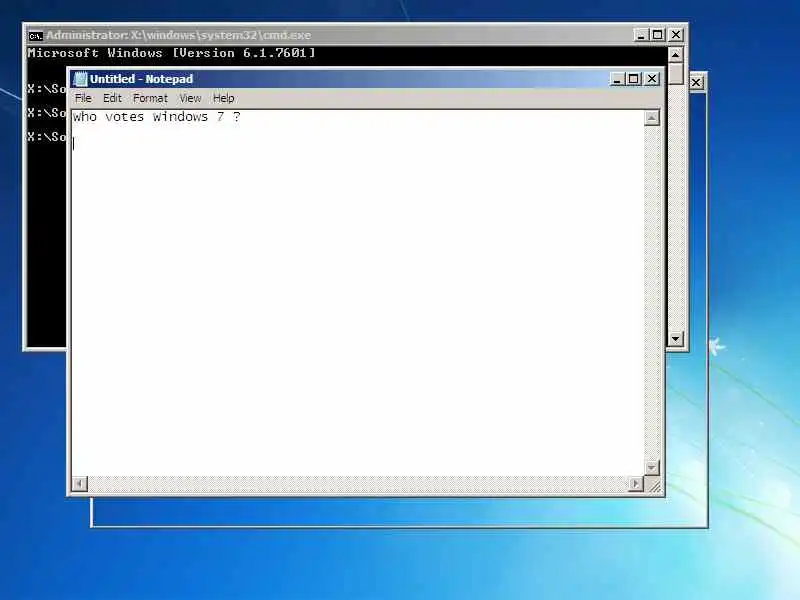The height and width of the screenshot is (600, 800).
Task: Close the window behind Notepad and cmd
Action: [x=696, y=83]
